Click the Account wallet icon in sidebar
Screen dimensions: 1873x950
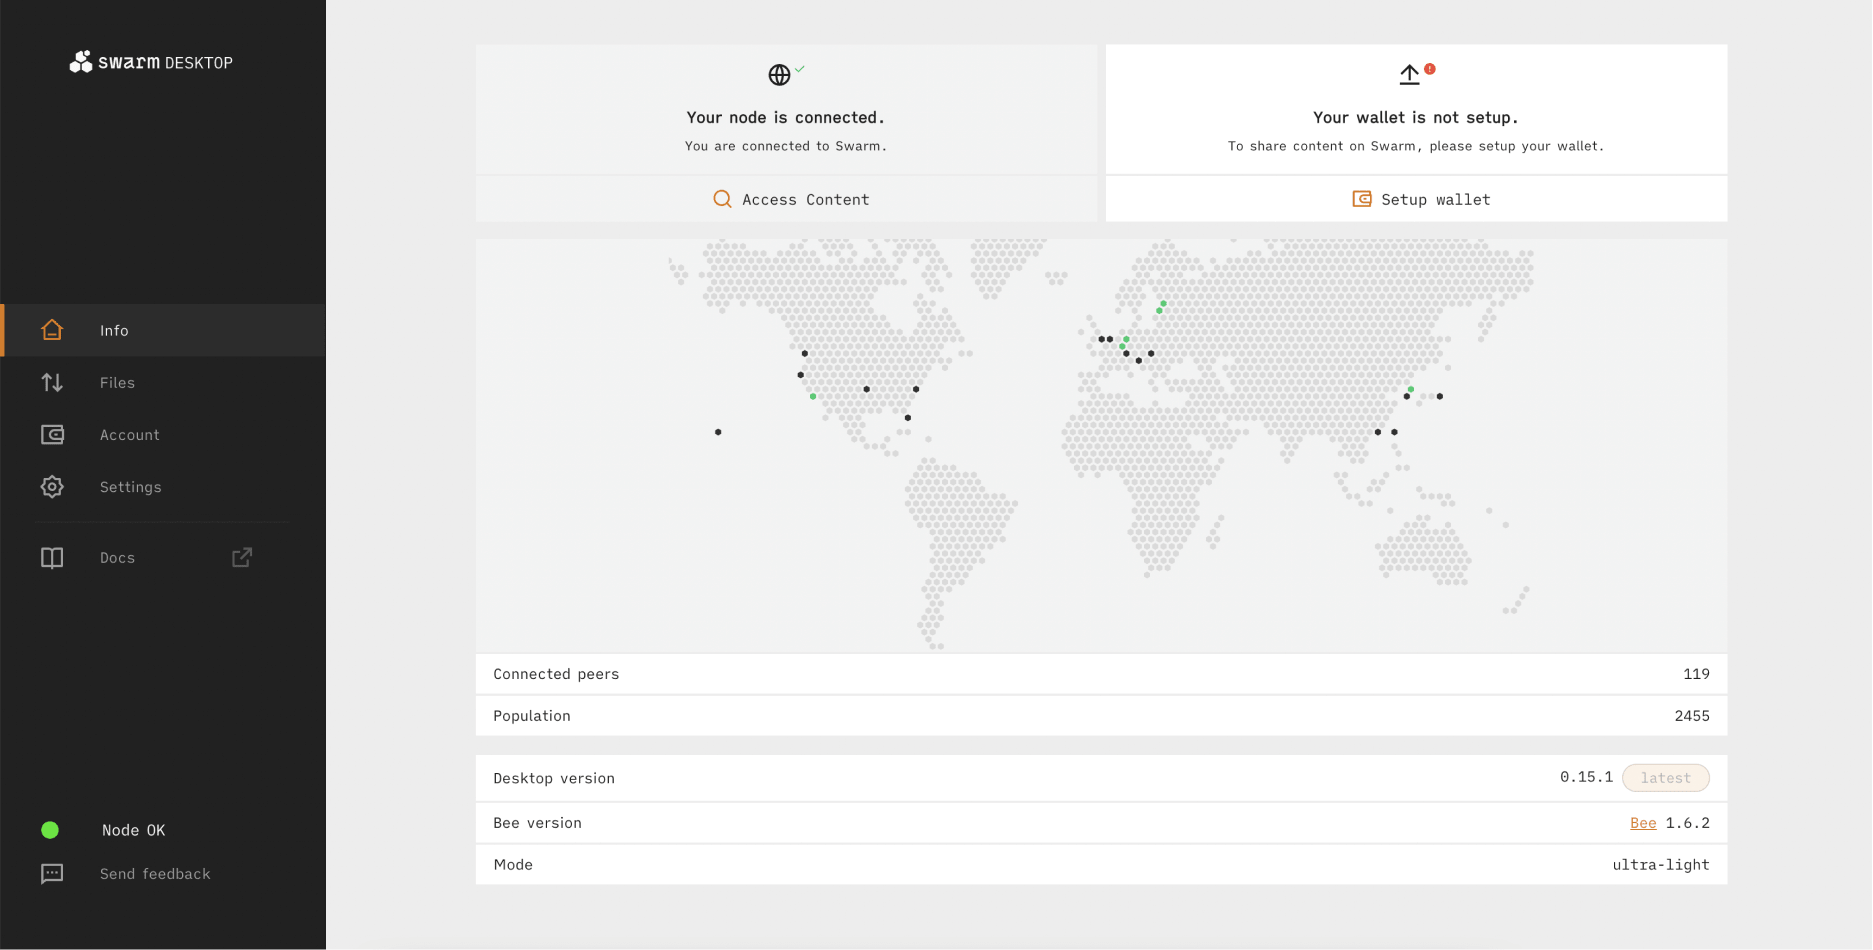(x=52, y=435)
